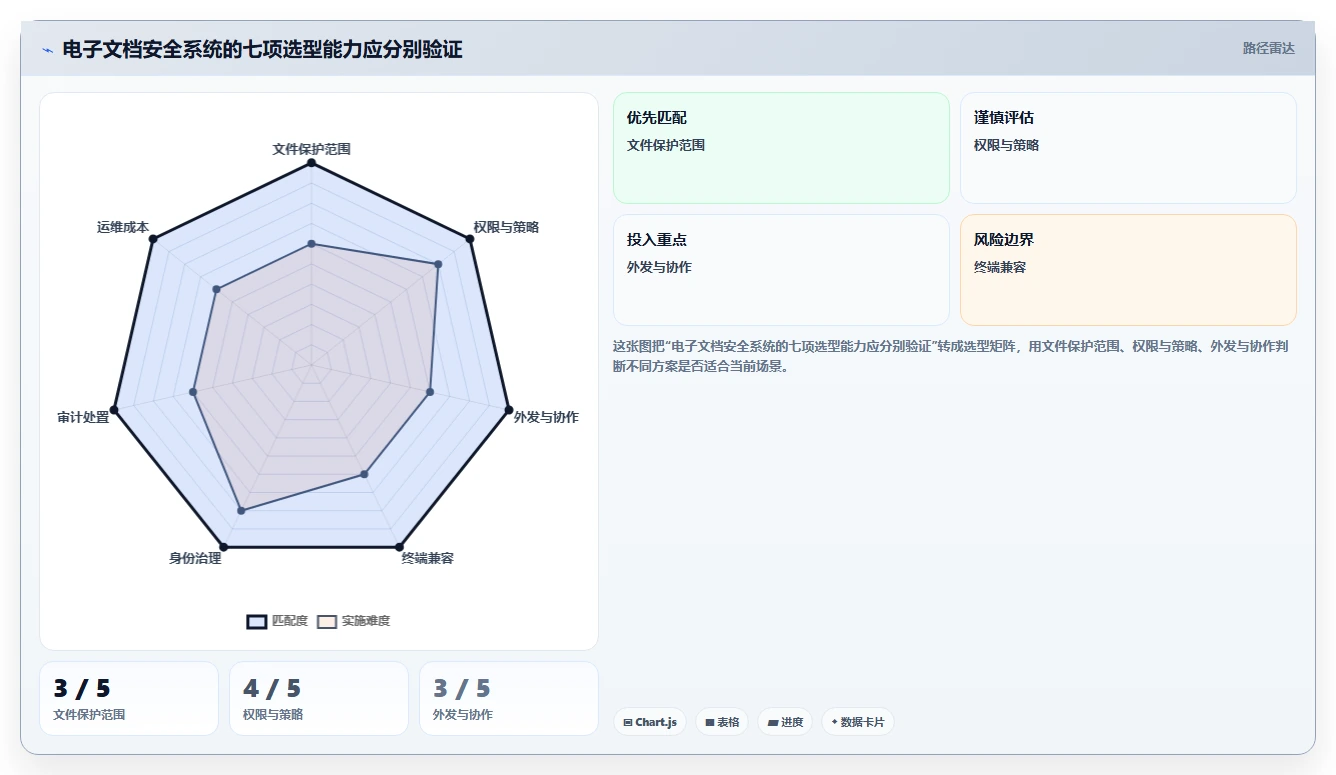Click 终端兼容 text inside 风险边界 card
1336x775 pixels.
tap(1000, 267)
